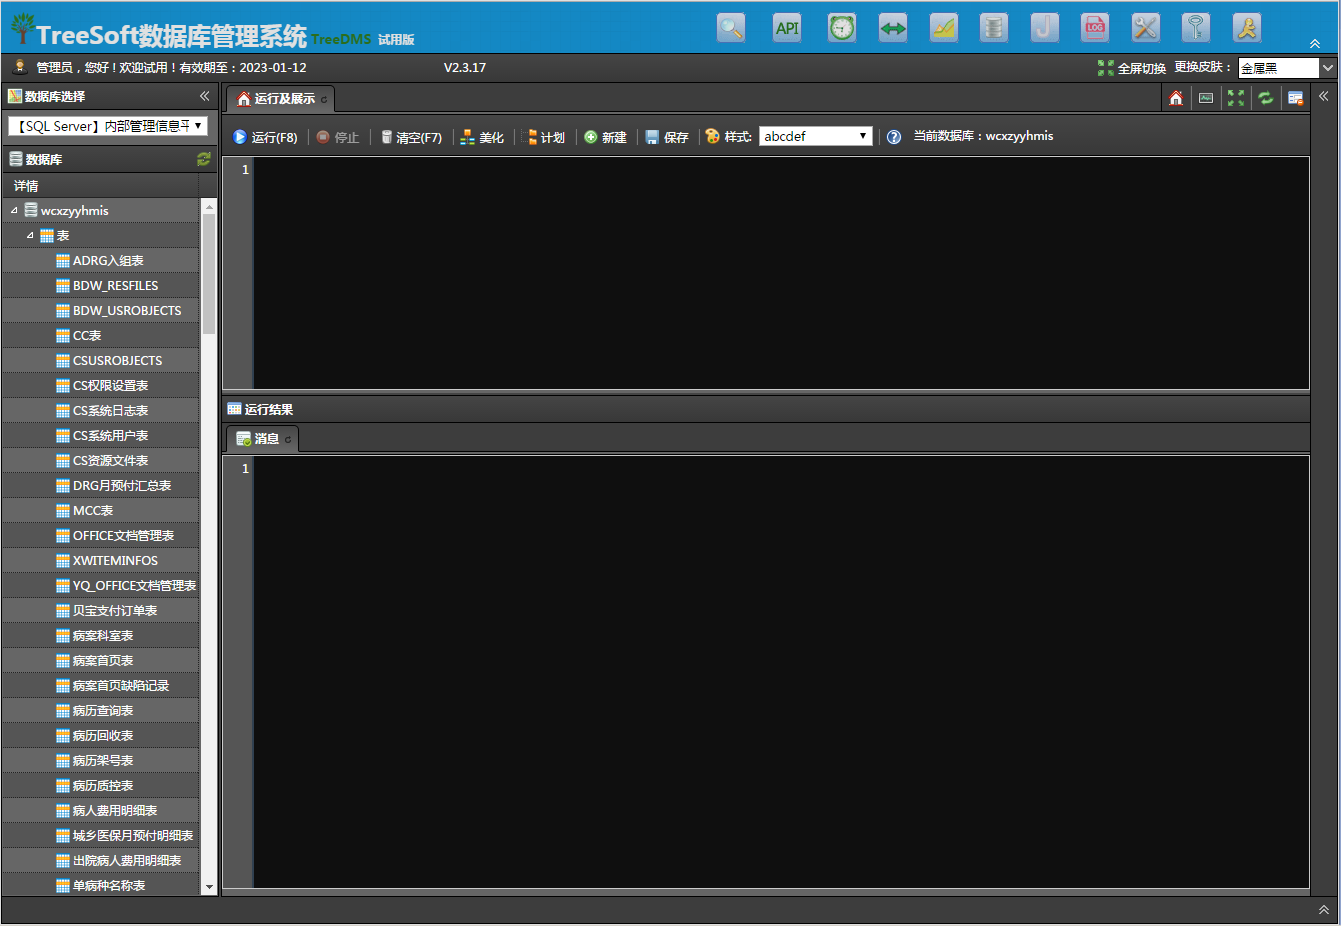Save the query with 保存

coord(667,137)
